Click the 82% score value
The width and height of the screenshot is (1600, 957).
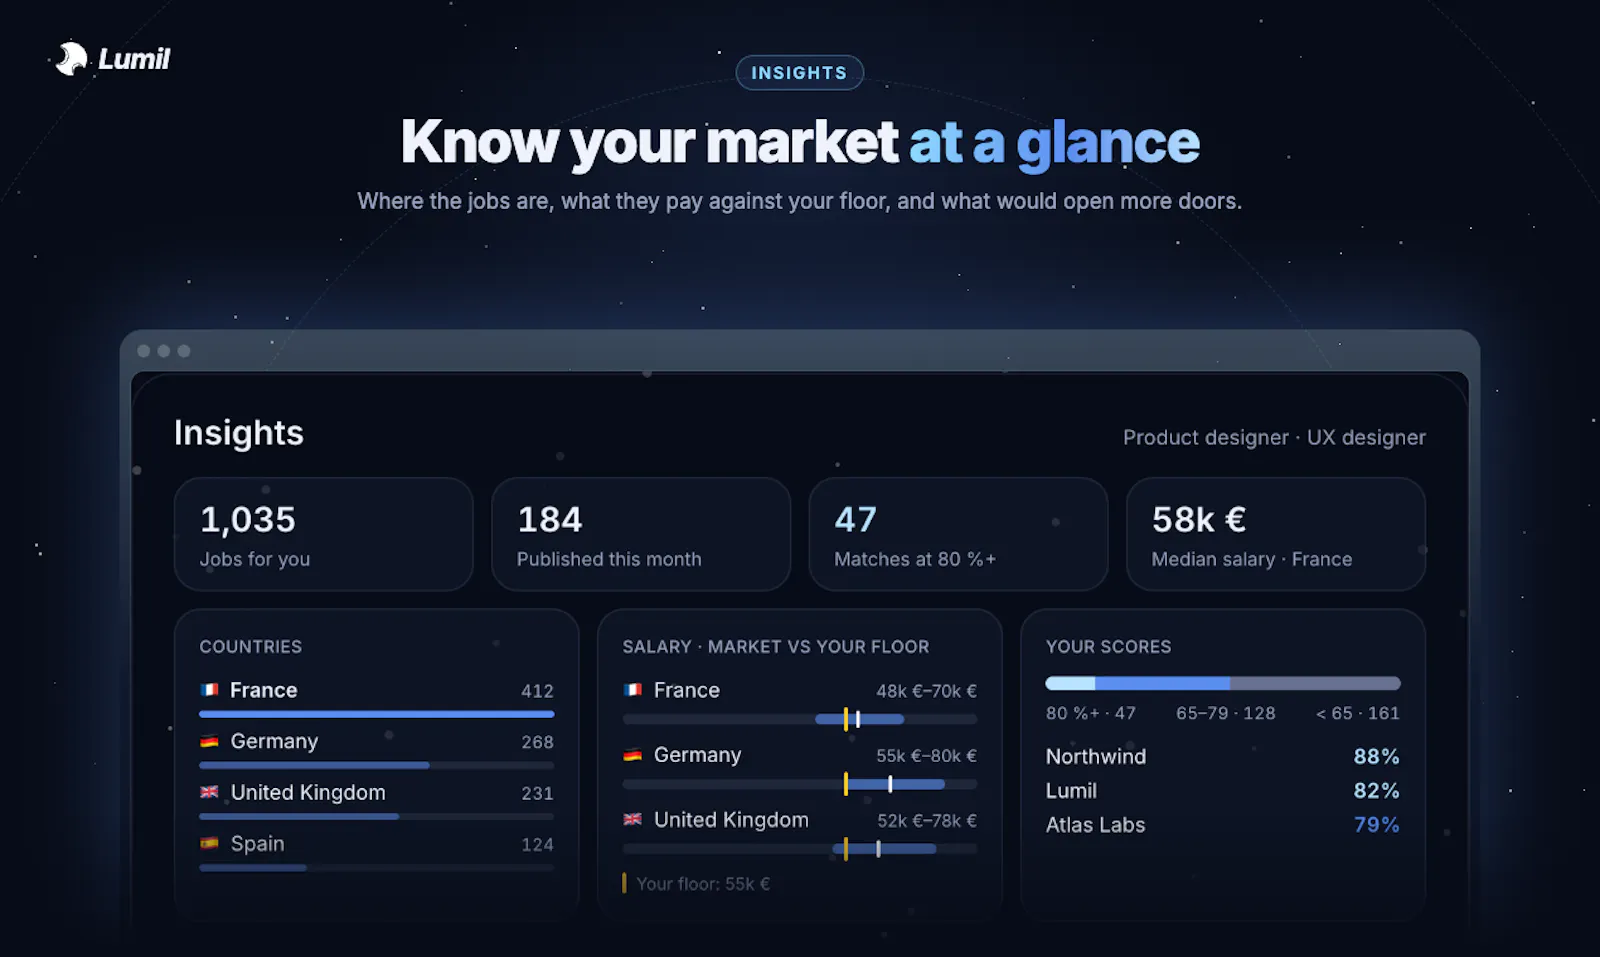(1376, 790)
